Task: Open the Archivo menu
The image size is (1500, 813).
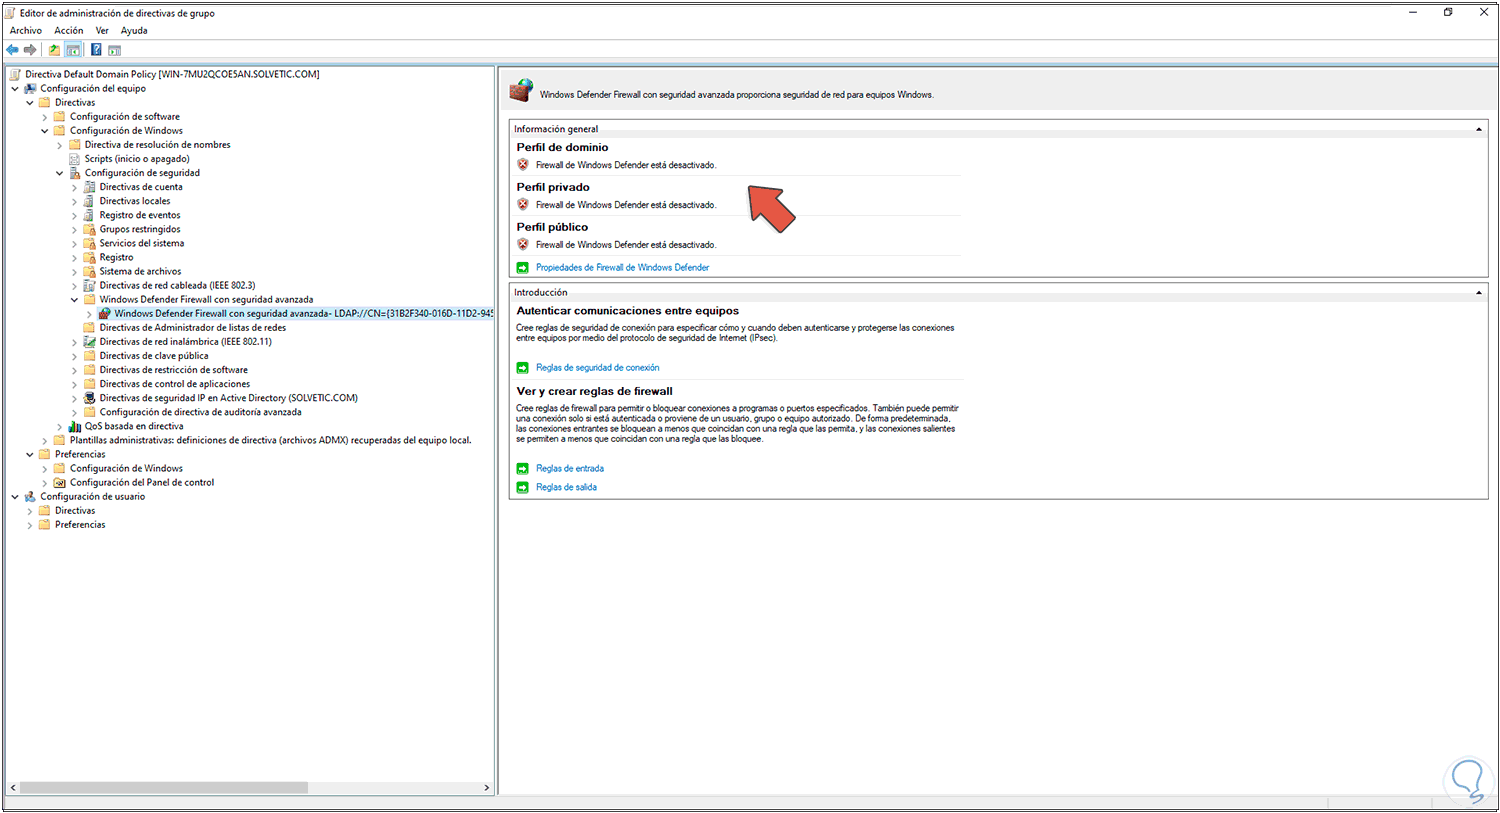Action: [26, 31]
